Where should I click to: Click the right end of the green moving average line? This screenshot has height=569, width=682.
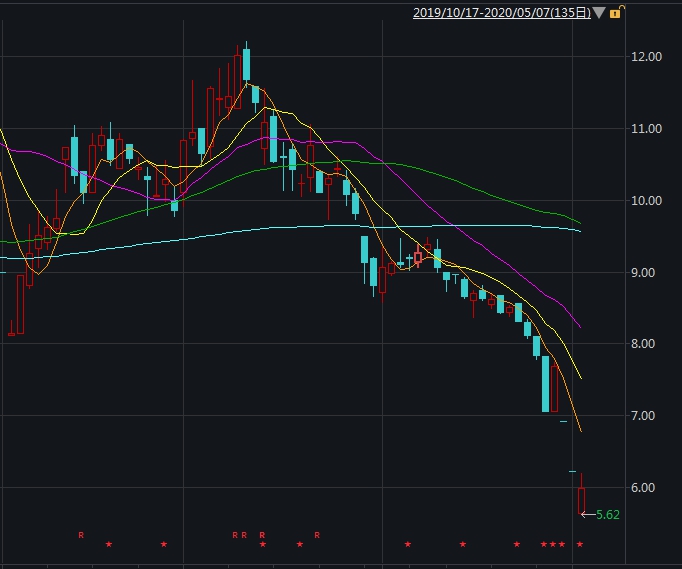click(580, 222)
